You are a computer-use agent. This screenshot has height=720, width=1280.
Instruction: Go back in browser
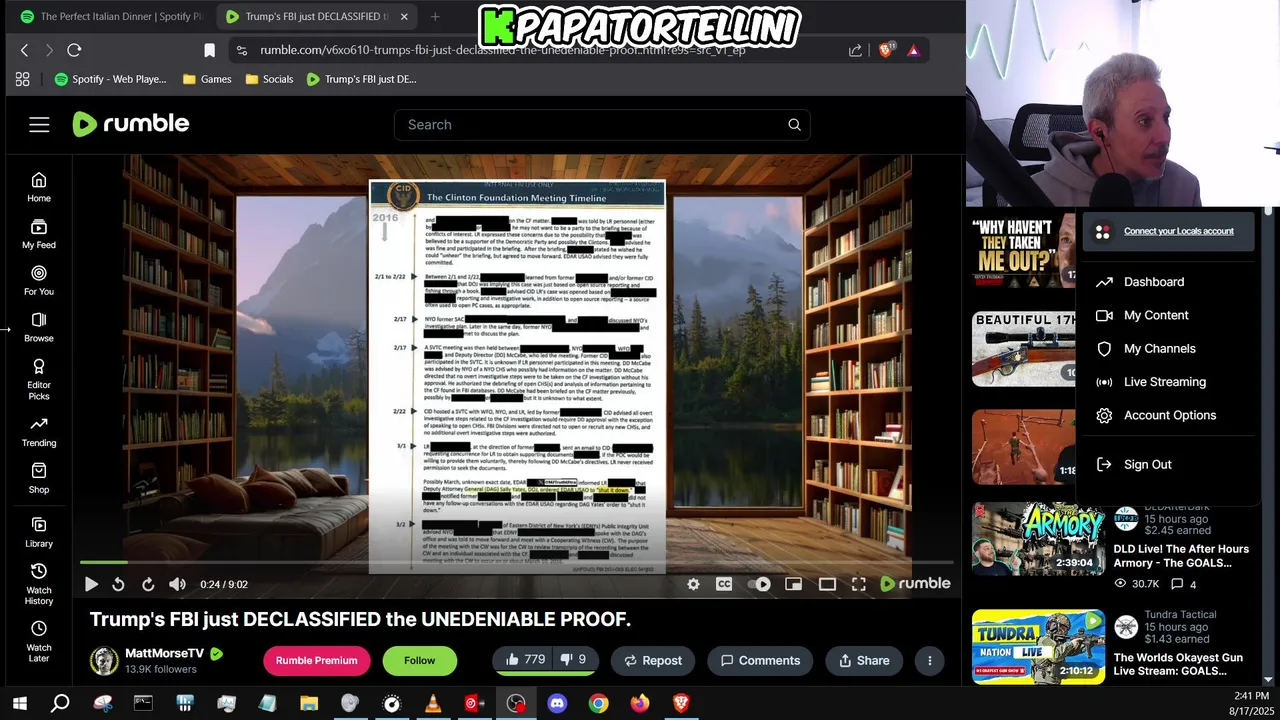25,50
